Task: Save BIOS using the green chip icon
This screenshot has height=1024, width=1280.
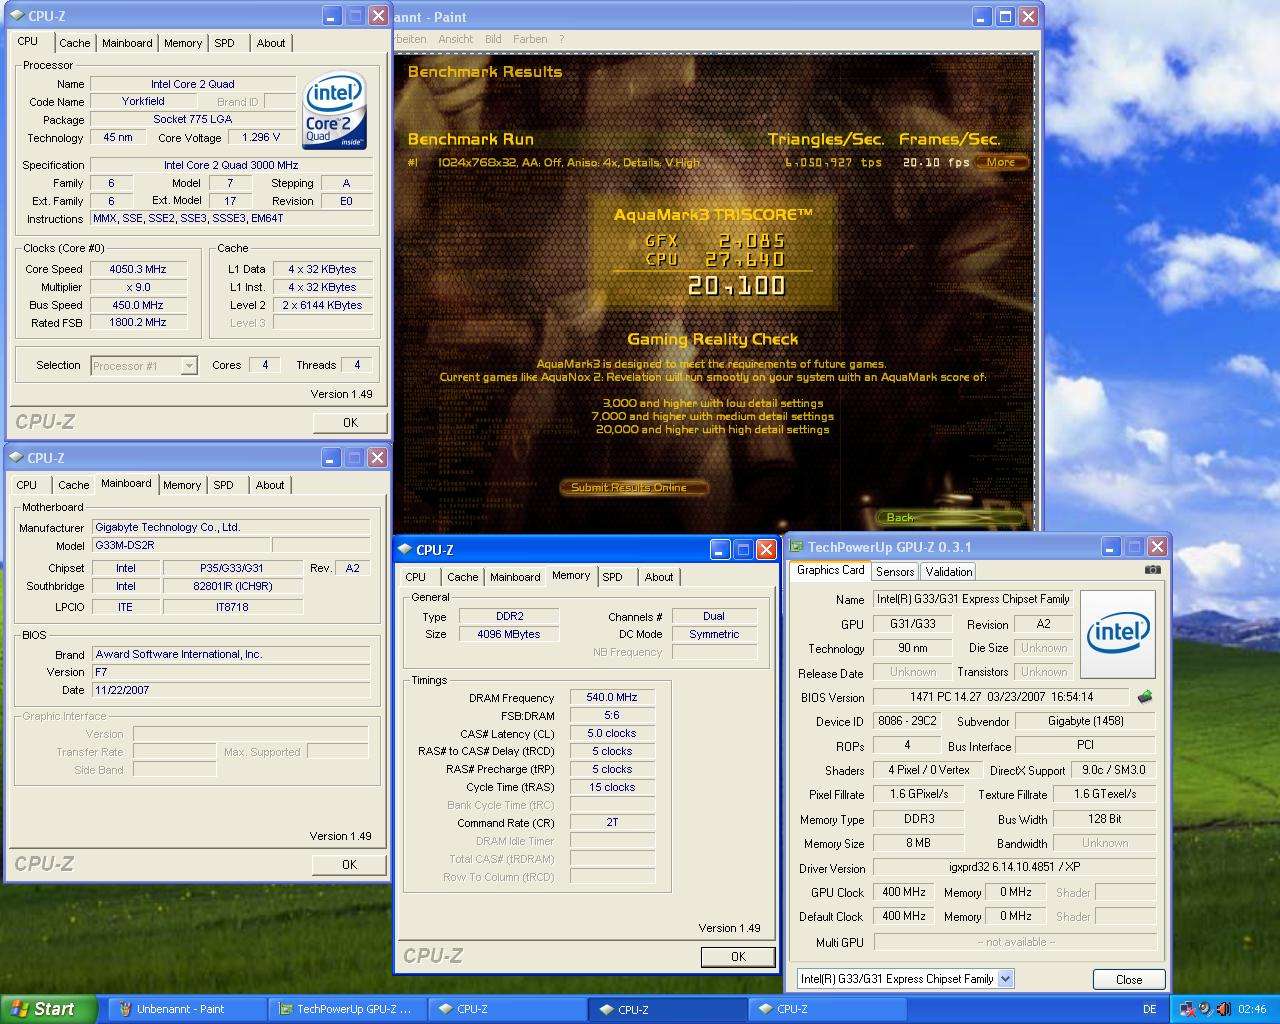Action: point(1144,697)
